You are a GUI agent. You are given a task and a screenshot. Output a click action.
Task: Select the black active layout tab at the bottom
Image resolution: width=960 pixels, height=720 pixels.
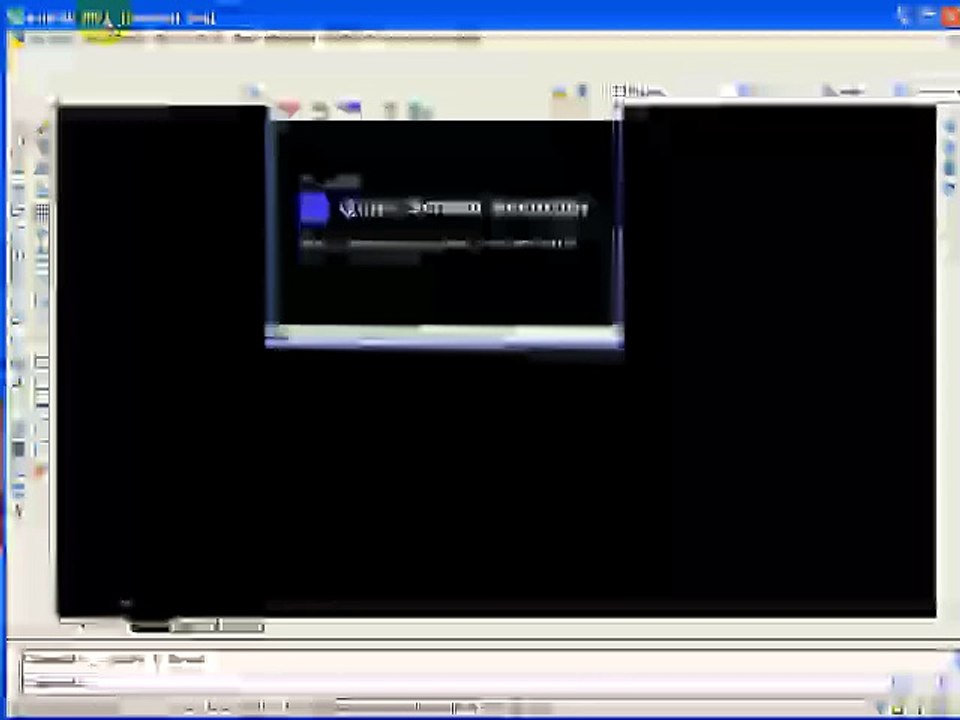(151, 627)
